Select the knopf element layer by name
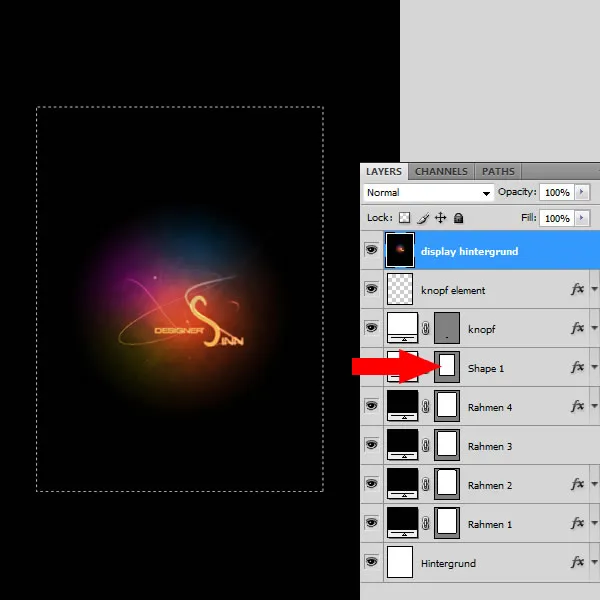 click(453, 291)
